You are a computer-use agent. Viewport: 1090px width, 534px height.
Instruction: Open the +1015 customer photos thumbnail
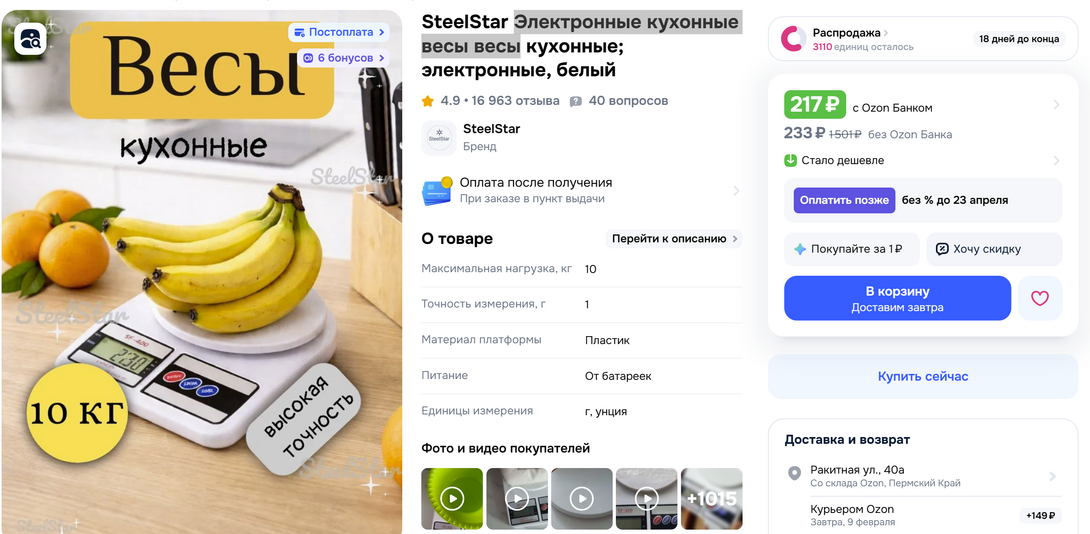(712, 499)
